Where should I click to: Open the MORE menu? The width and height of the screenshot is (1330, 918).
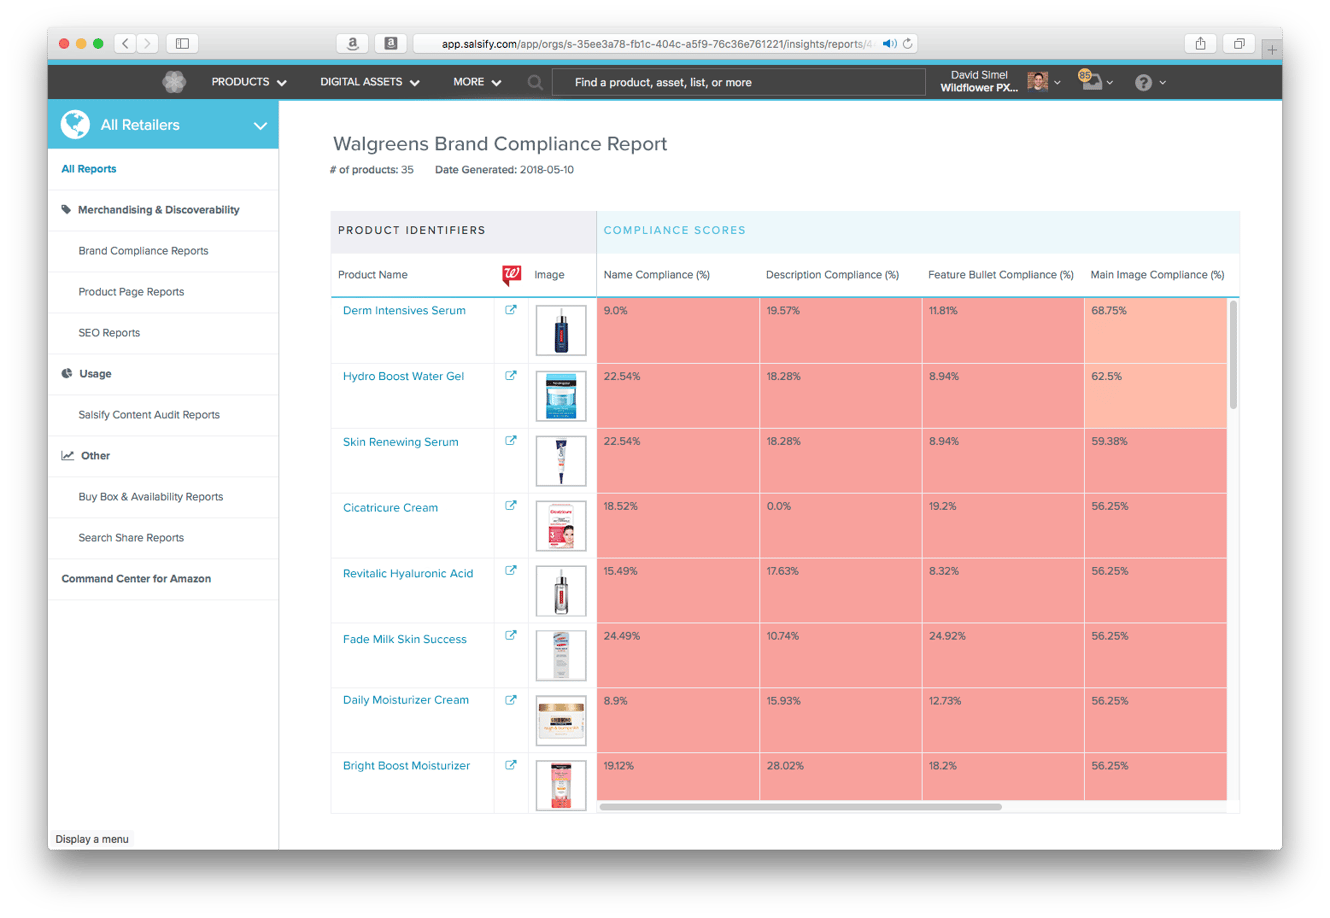pos(477,82)
